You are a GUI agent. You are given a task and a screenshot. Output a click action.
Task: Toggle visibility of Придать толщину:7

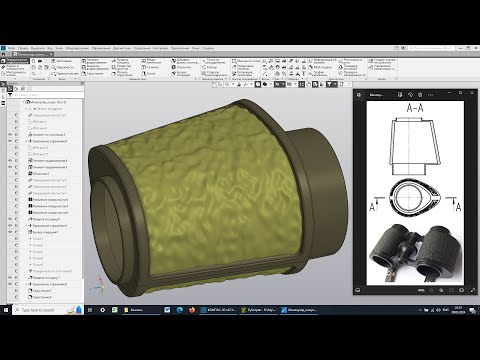point(10,278)
